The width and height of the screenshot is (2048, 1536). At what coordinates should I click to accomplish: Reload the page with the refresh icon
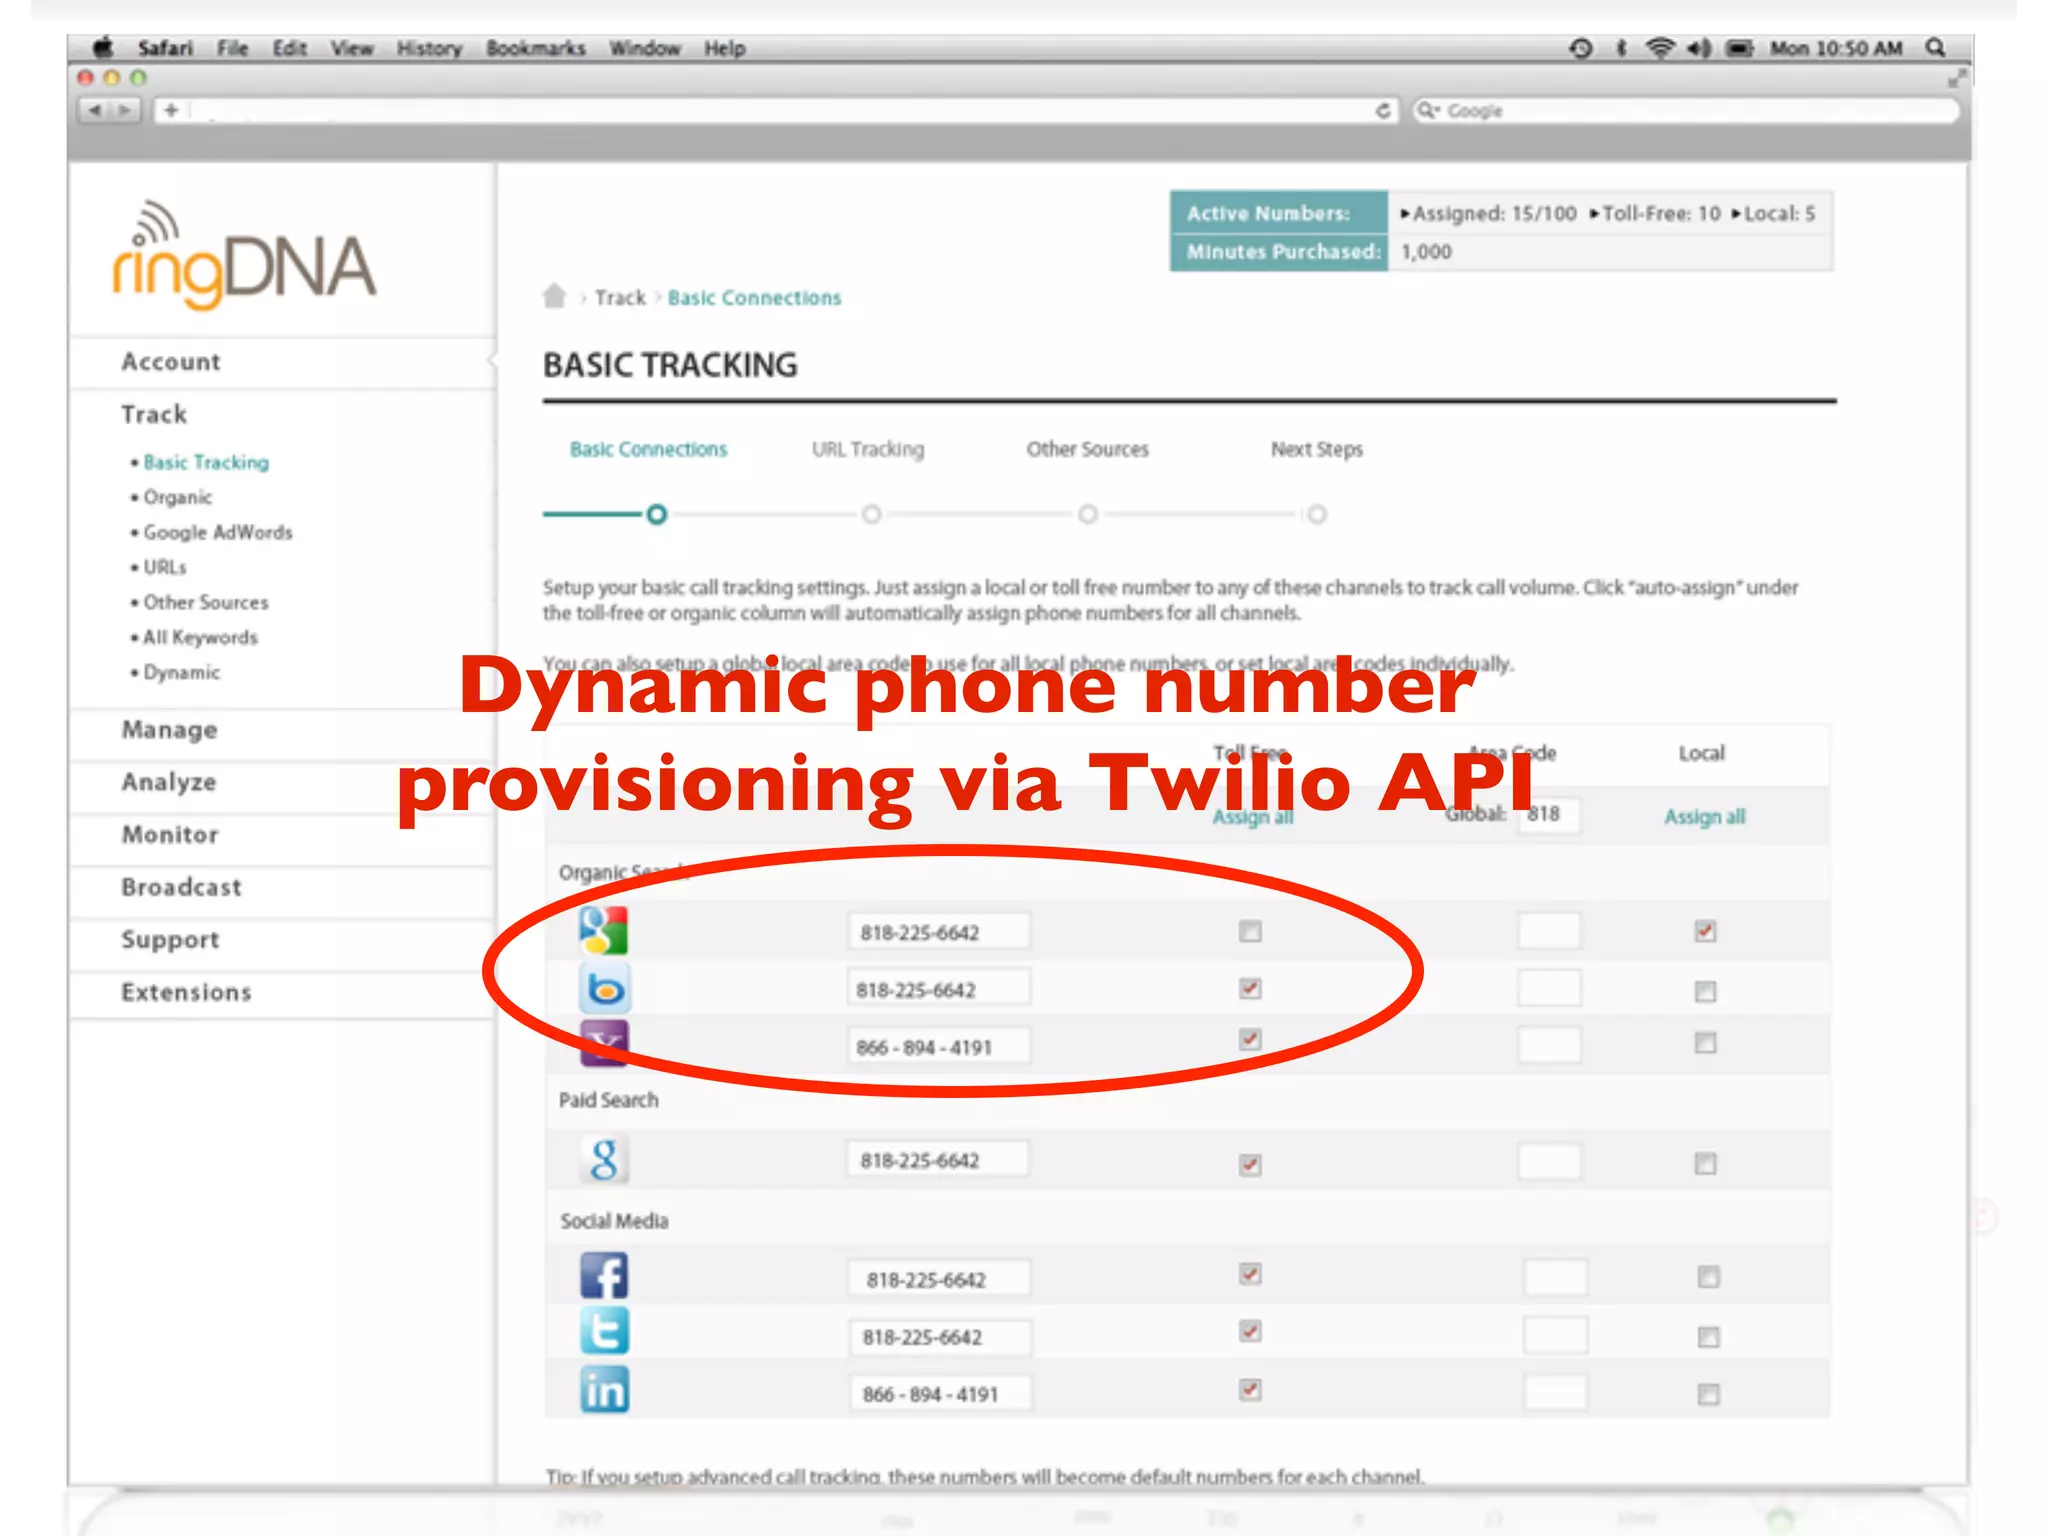tap(1383, 110)
